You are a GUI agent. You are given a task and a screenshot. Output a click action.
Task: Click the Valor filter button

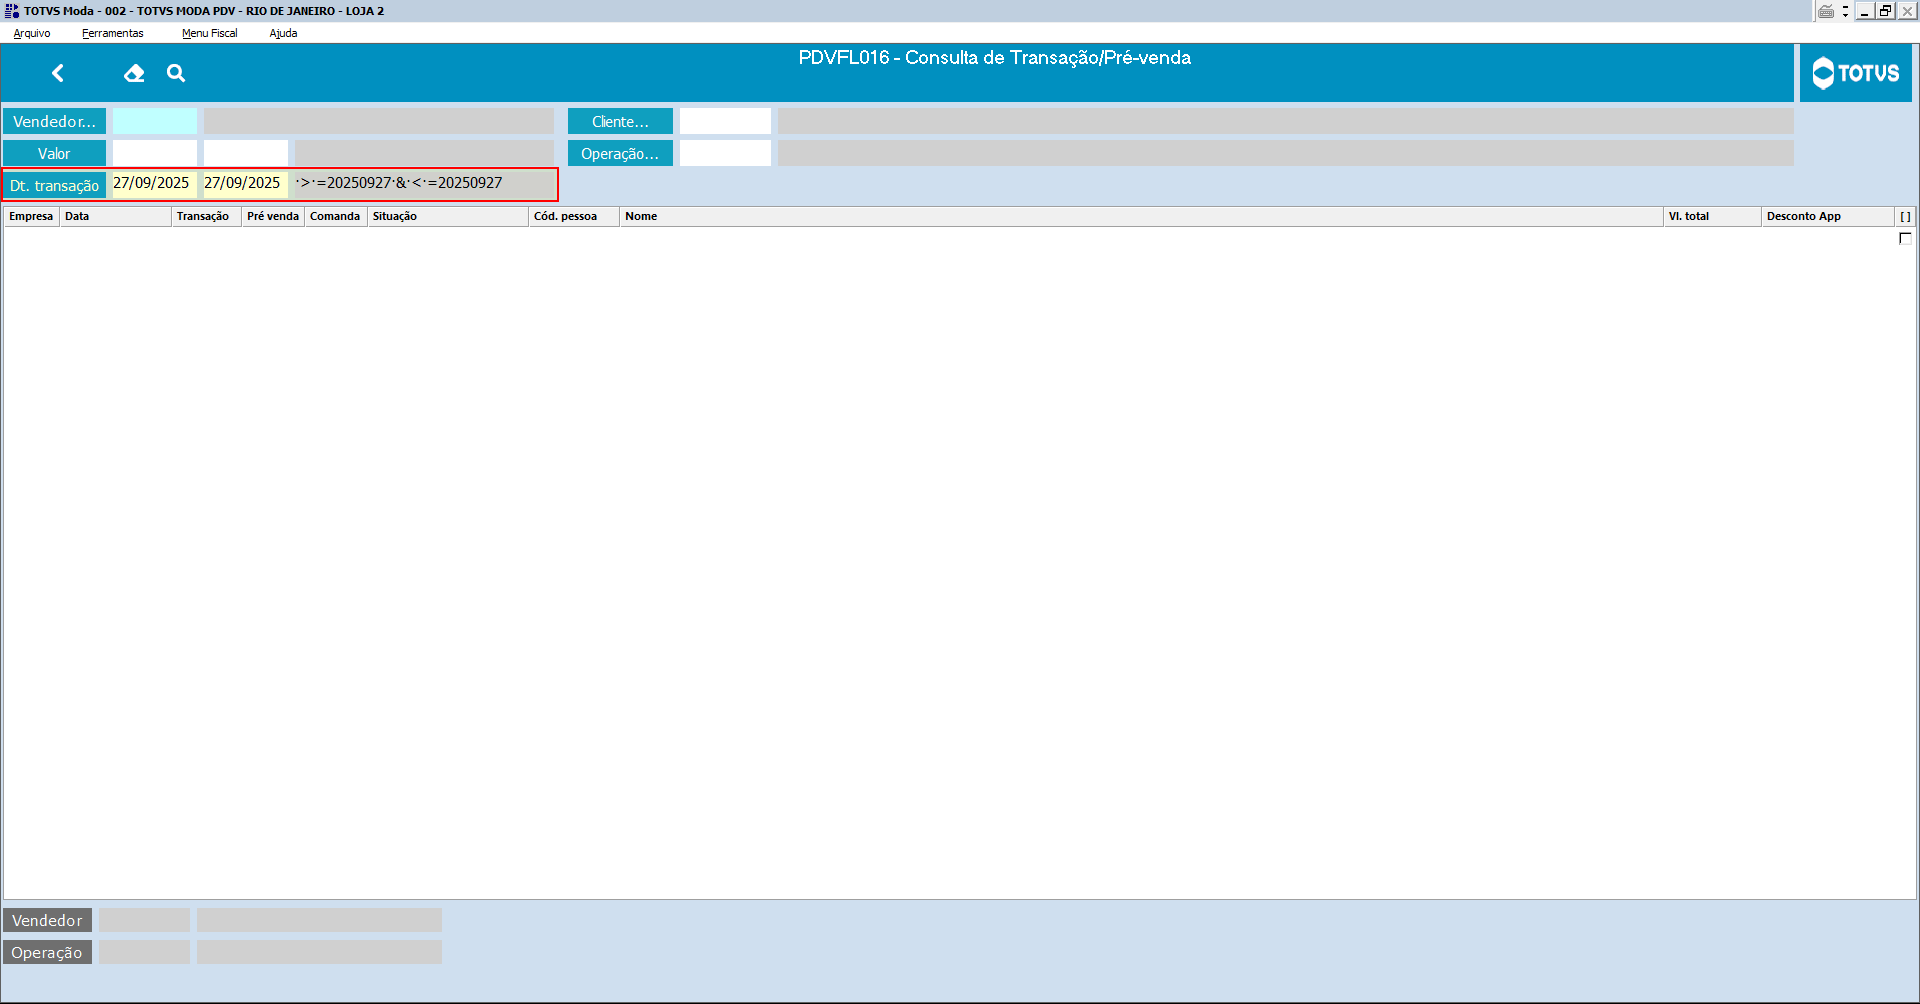point(54,153)
